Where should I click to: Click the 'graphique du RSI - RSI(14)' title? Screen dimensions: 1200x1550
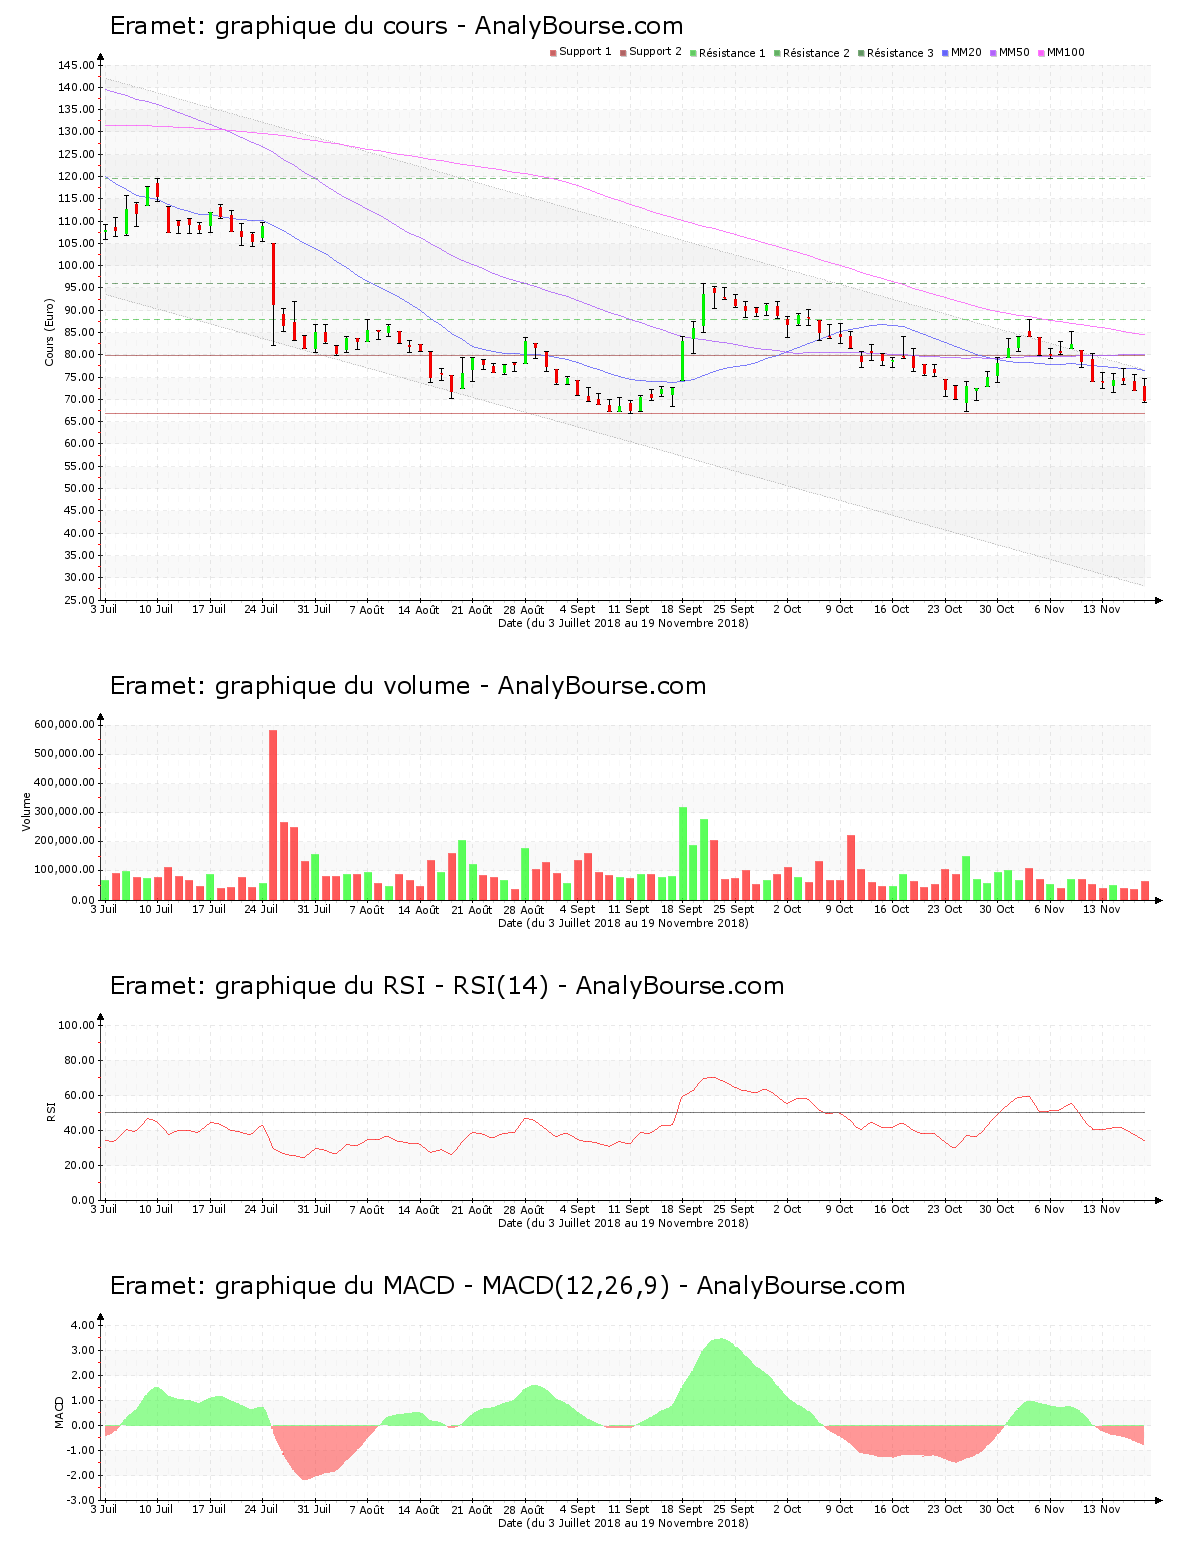[447, 986]
